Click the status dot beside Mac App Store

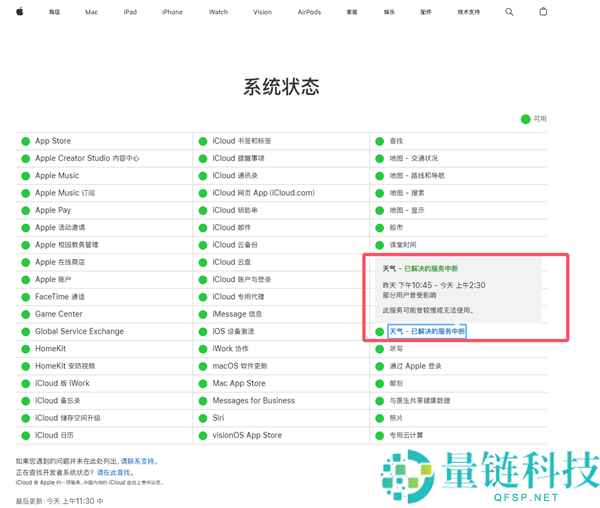(x=203, y=384)
